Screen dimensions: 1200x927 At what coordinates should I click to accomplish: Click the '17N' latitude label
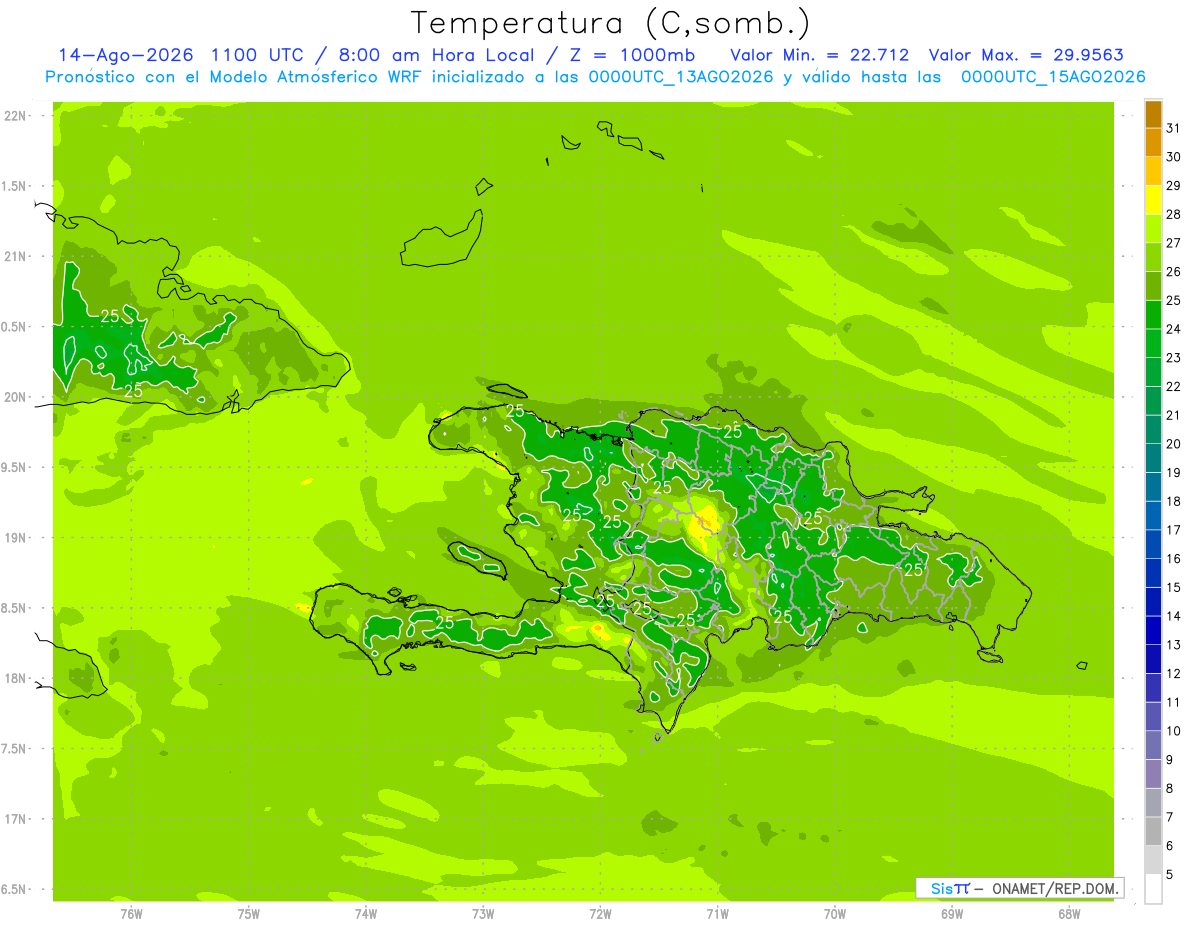pyautogui.click(x=13, y=819)
